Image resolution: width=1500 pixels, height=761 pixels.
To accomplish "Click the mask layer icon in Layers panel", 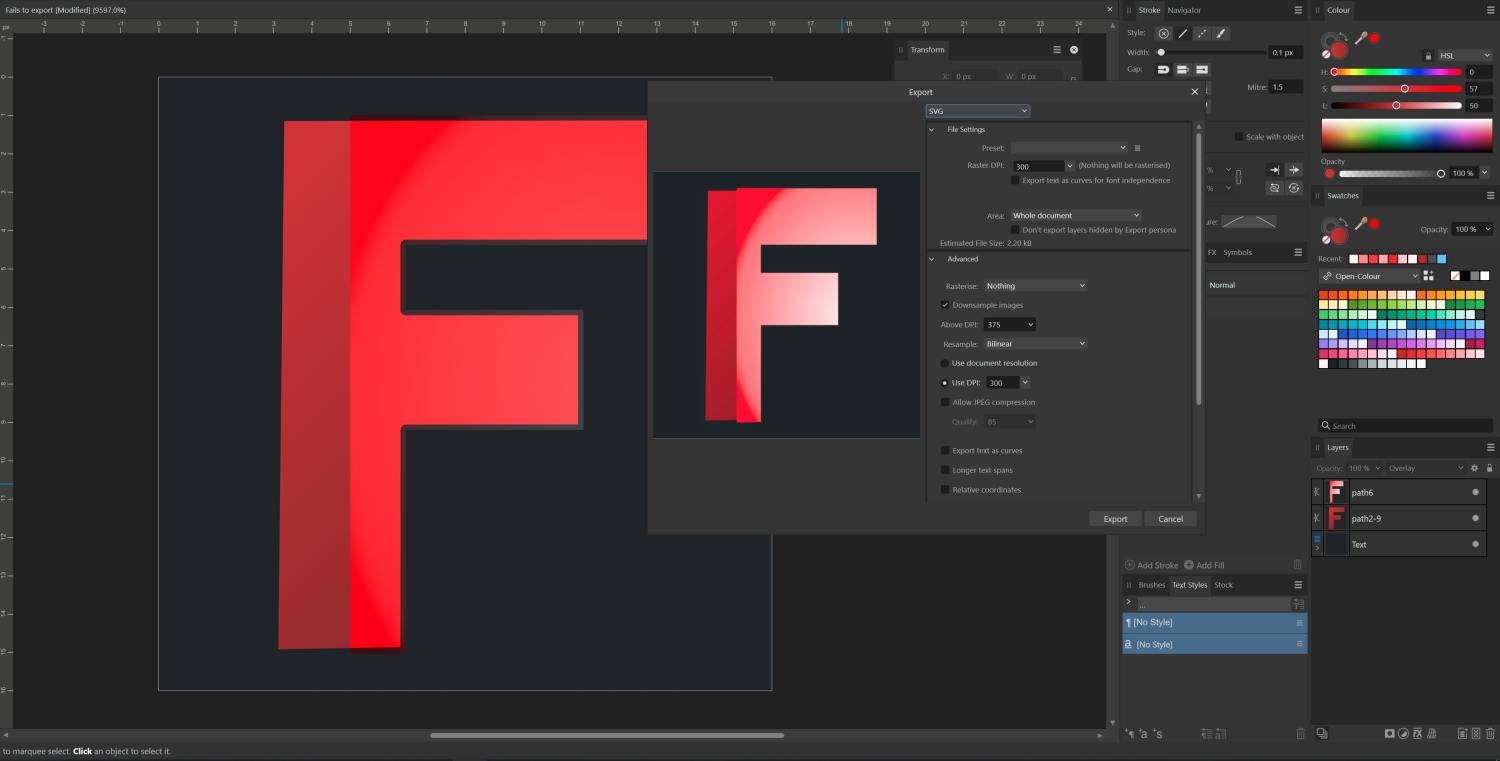I will [1389, 734].
